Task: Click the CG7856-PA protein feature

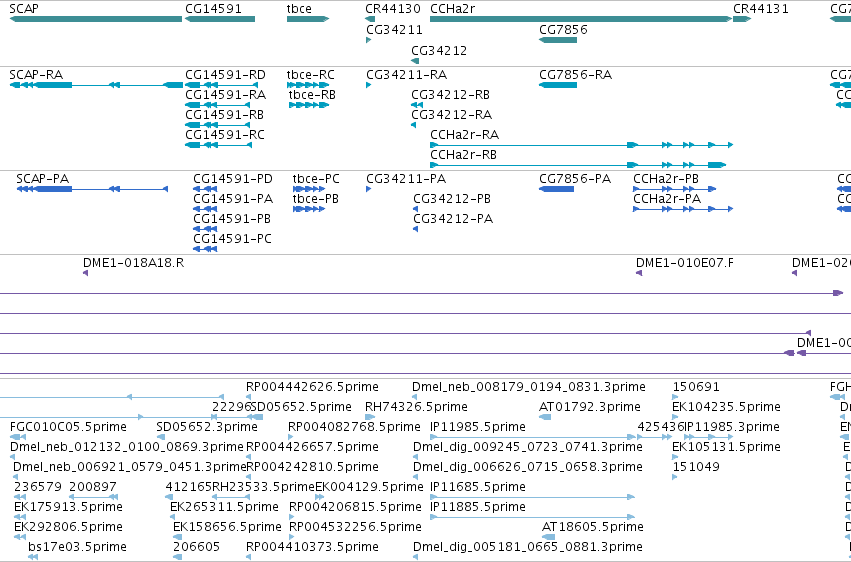Action: [x=556, y=189]
